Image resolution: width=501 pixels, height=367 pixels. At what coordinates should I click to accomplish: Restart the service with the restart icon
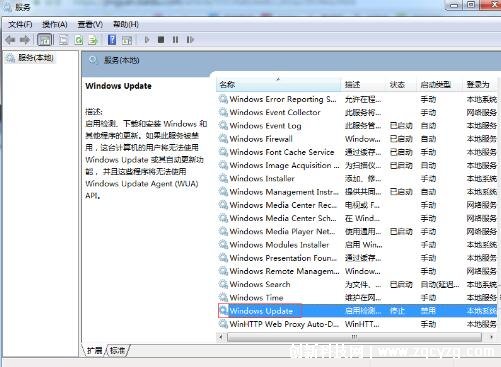tap(190, 40)
